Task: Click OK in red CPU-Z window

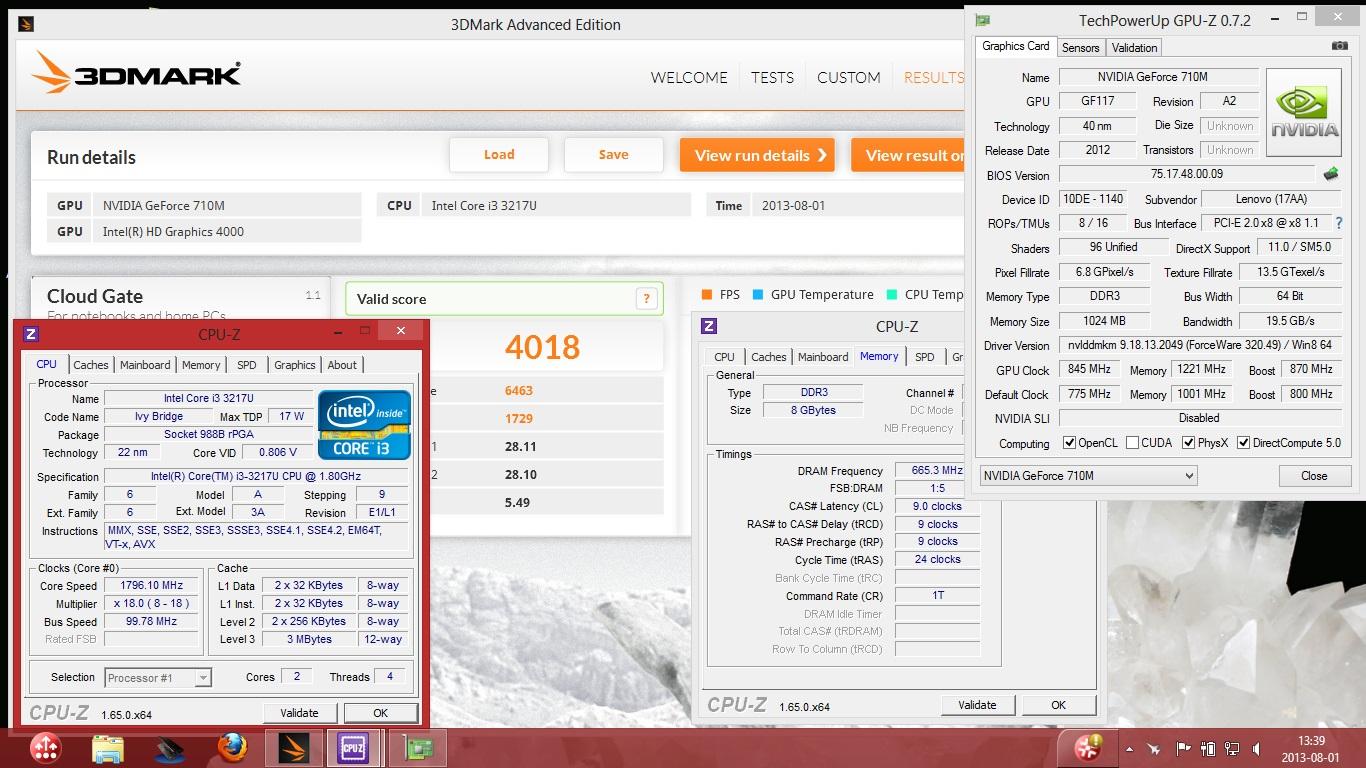Action: click(x=380, y=713)
